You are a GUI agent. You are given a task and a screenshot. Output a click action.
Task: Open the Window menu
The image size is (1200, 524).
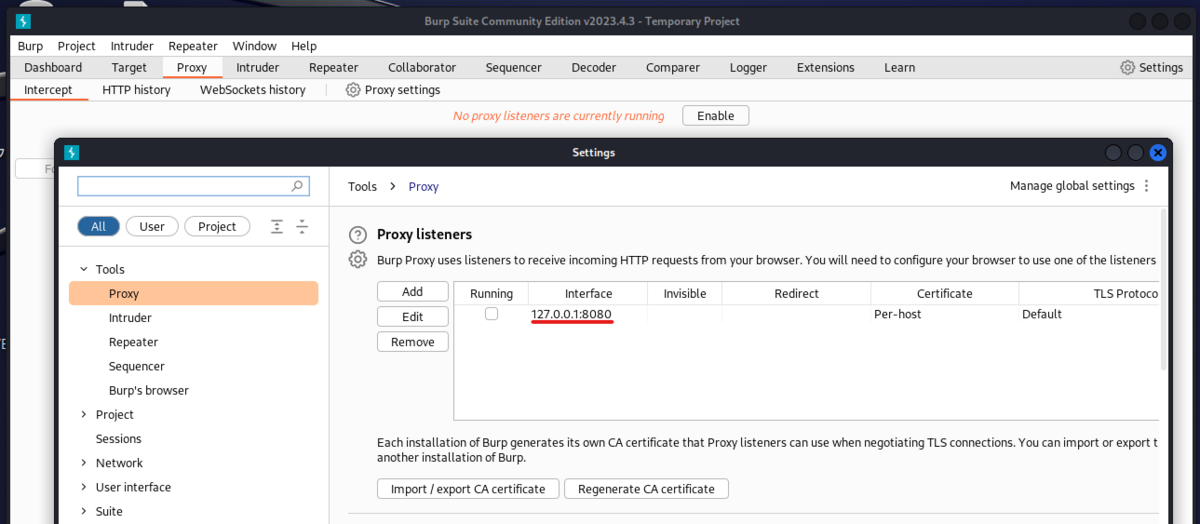(x=254, y=46)
